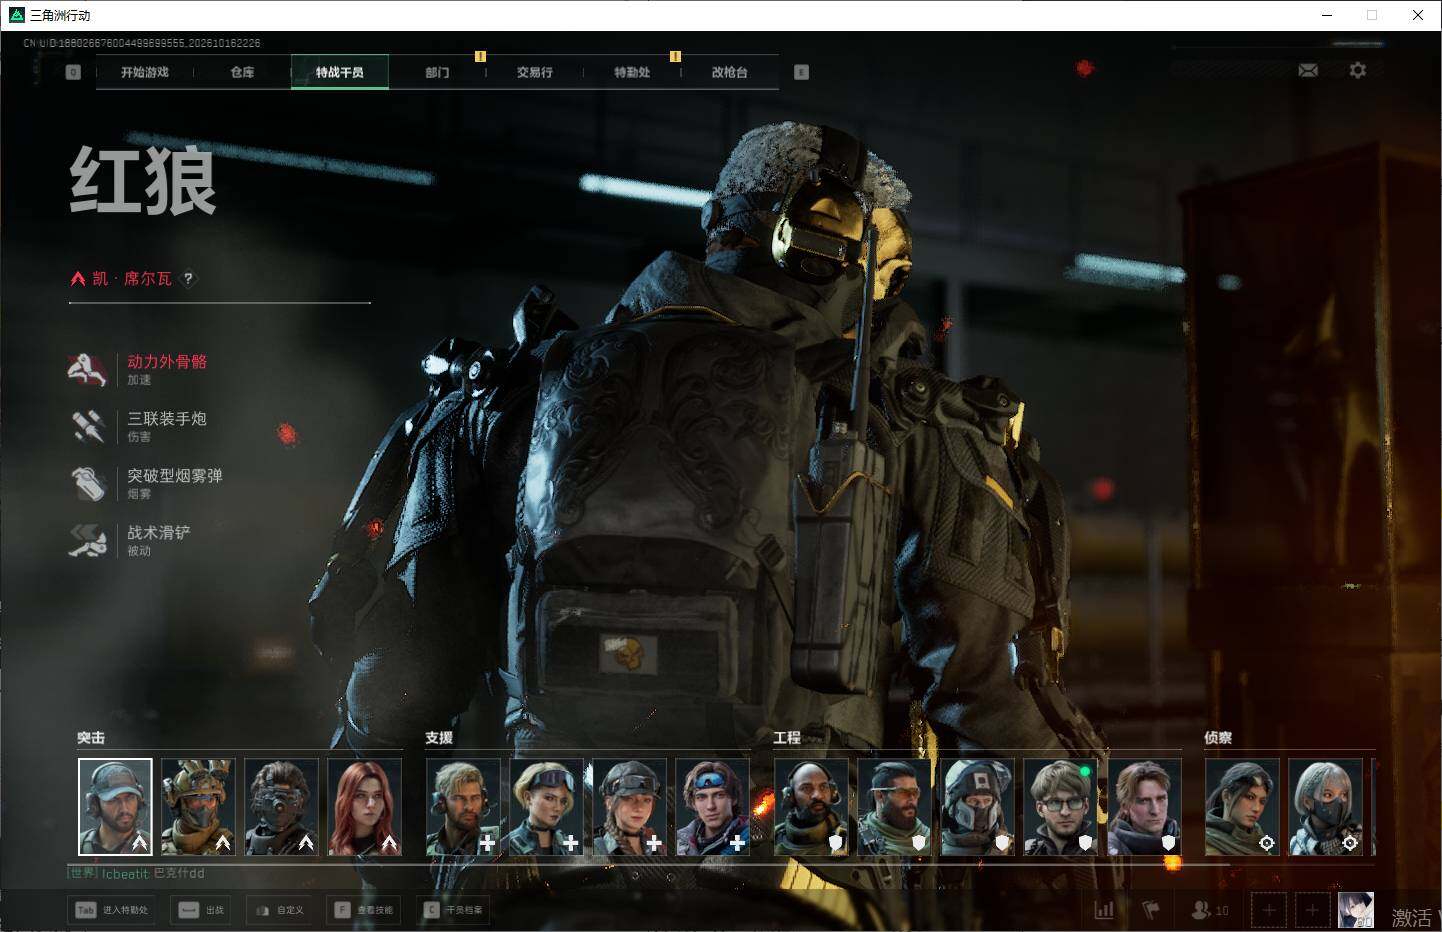Select the first 突击 operator with cap
The image size is (1442, 932).
point(115,807)
